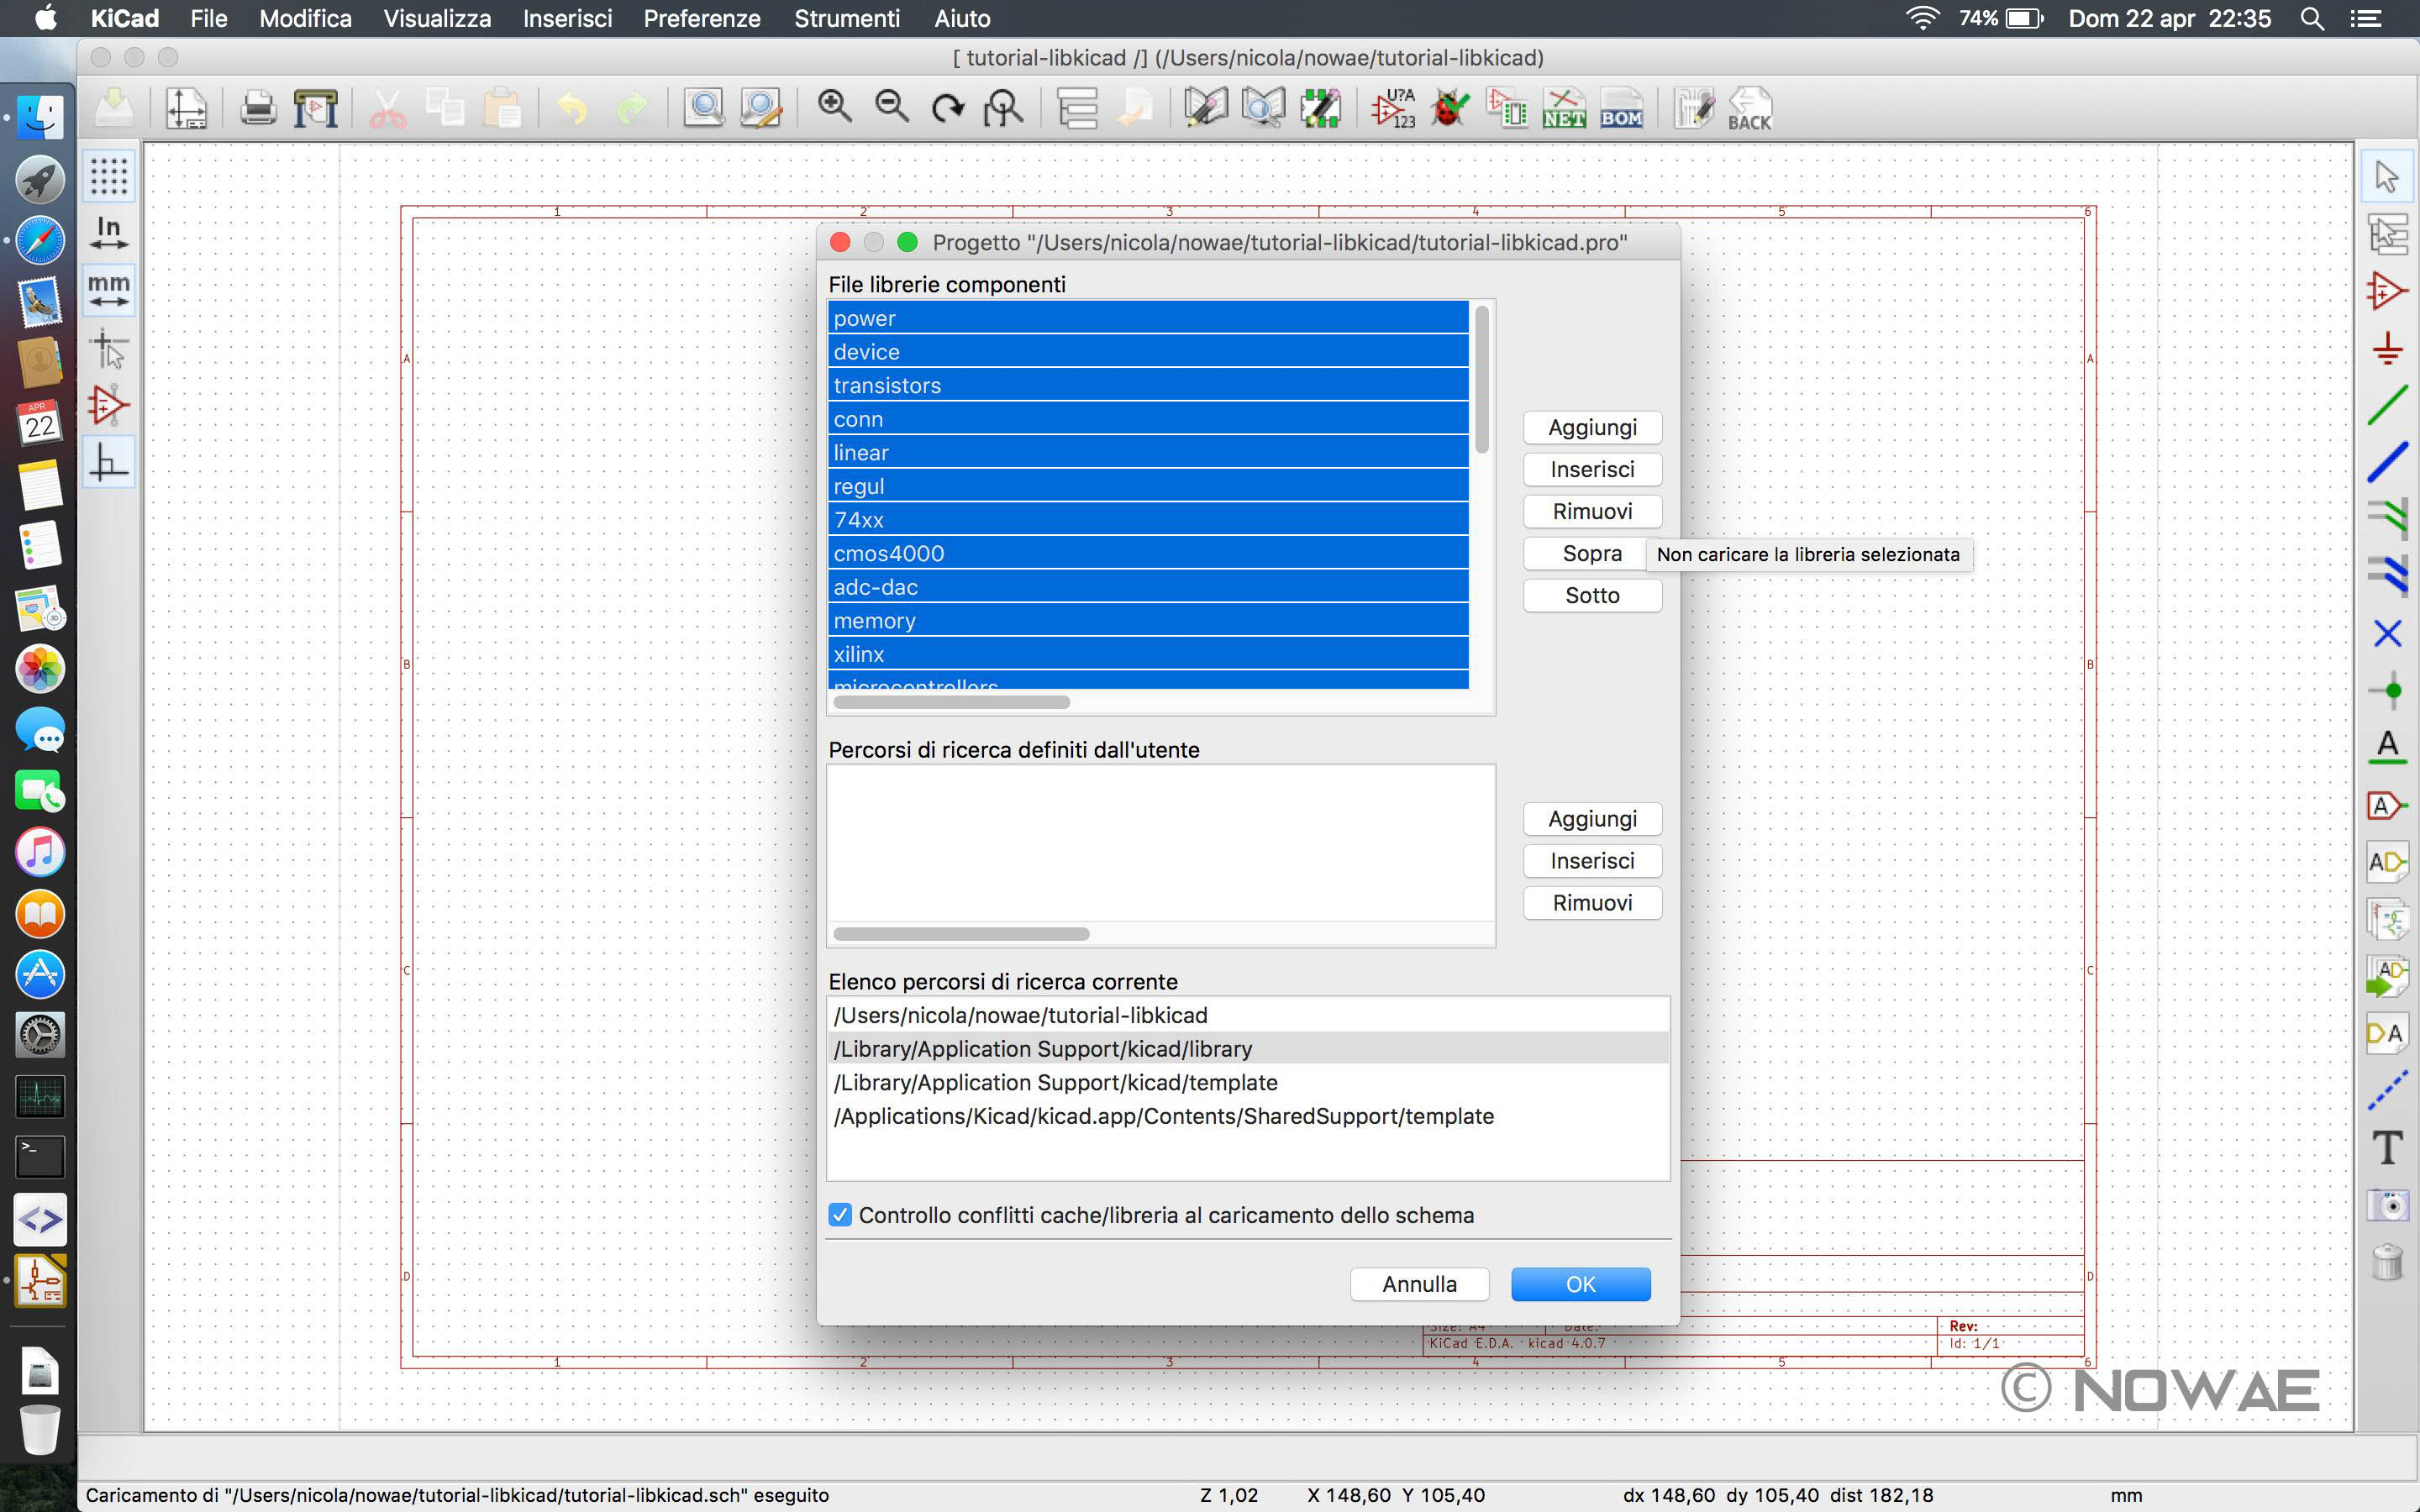This screenshot has width=2420, height=1512.
Task: Open Terminal from the Dock
Action: click(x=40, y=1157)
